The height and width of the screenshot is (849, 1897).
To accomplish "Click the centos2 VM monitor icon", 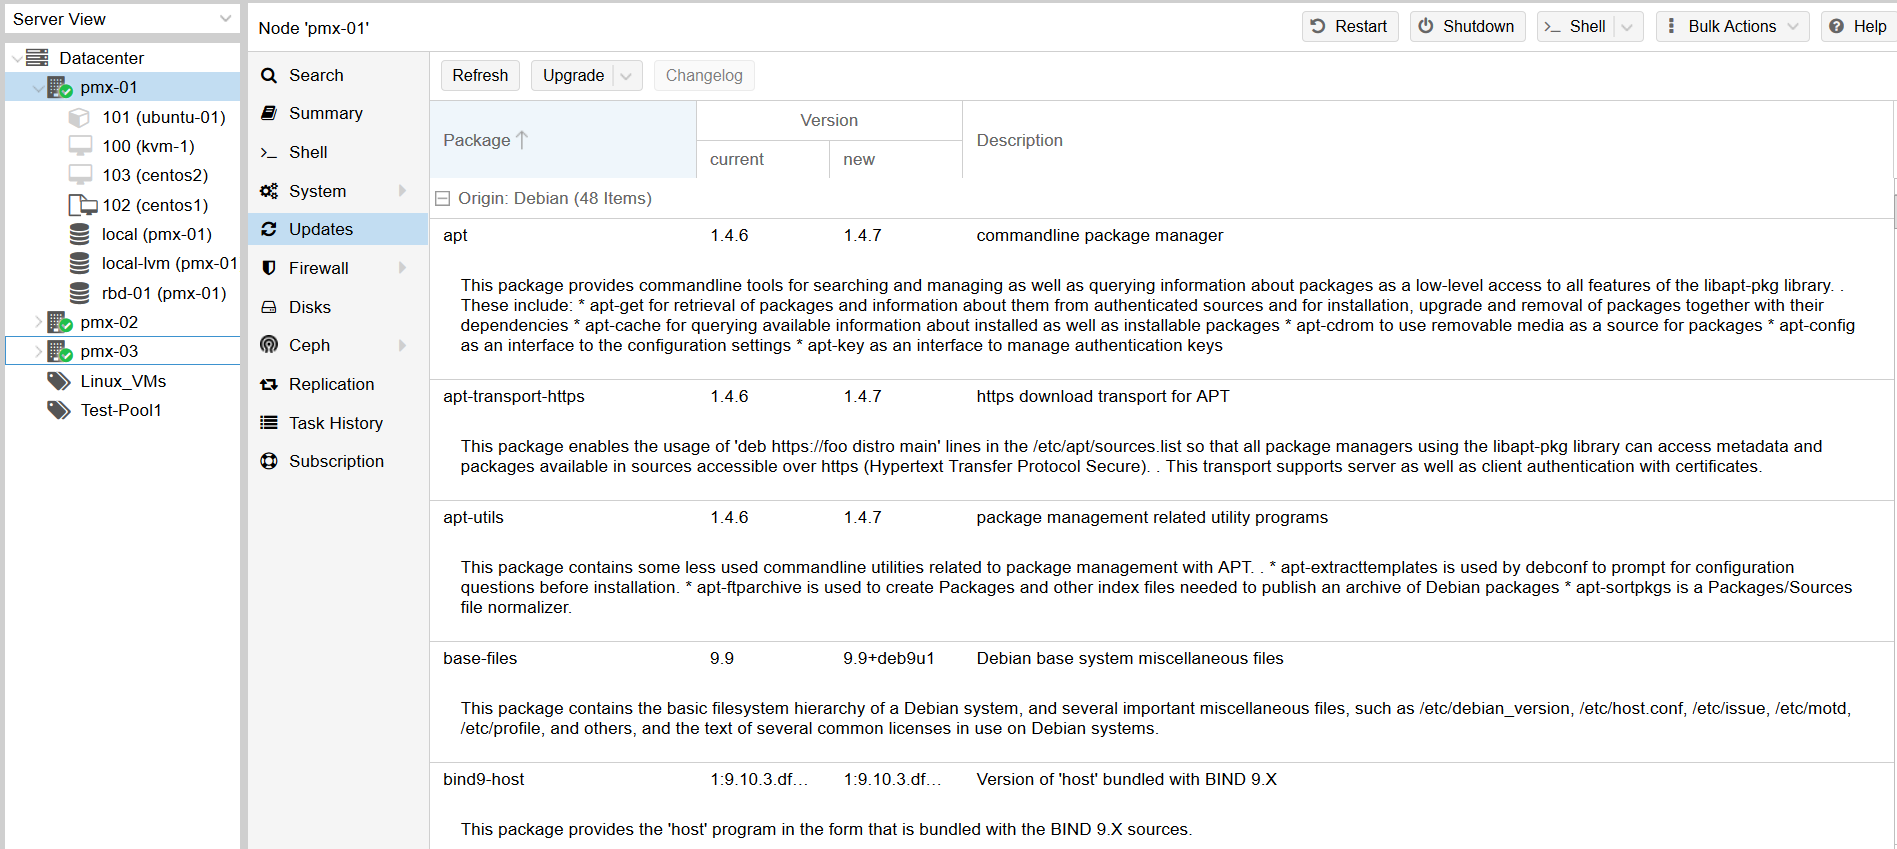I will pos(80,175).
